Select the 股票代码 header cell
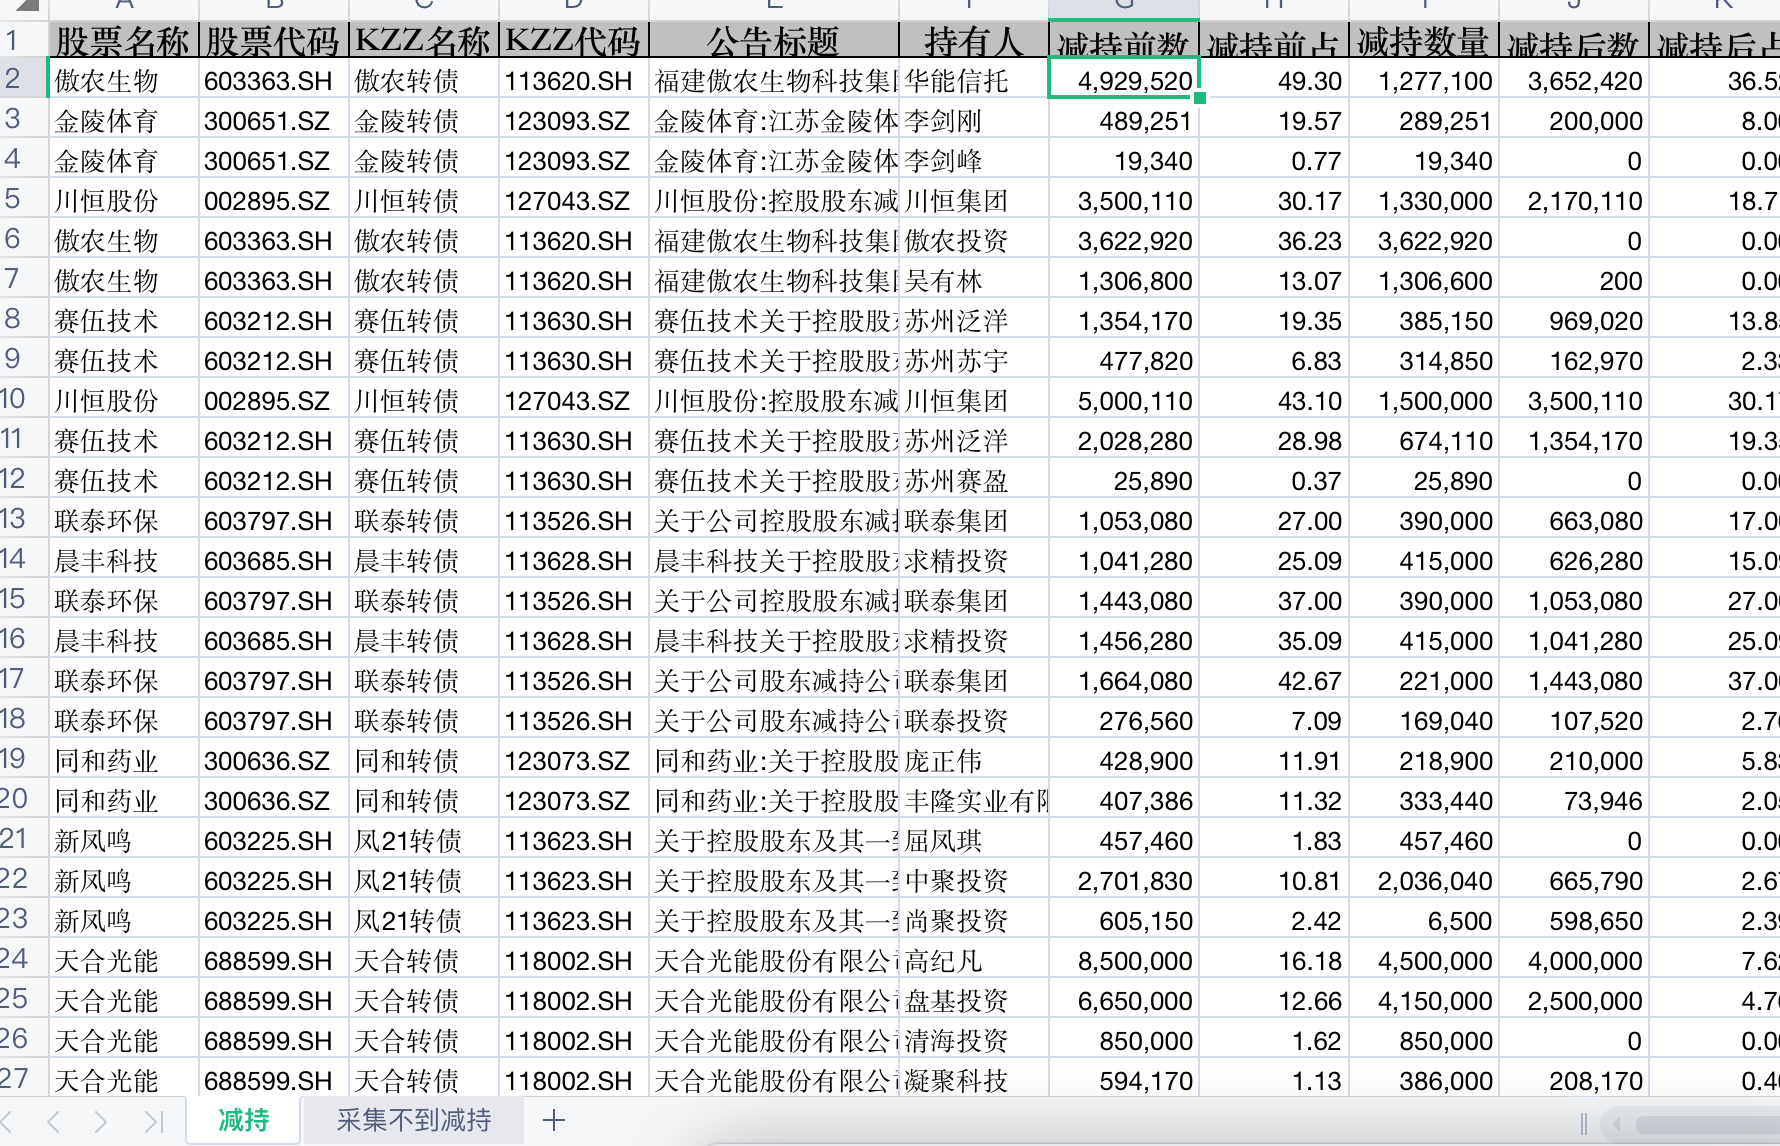1780x1146 pixels. point(273,41)
